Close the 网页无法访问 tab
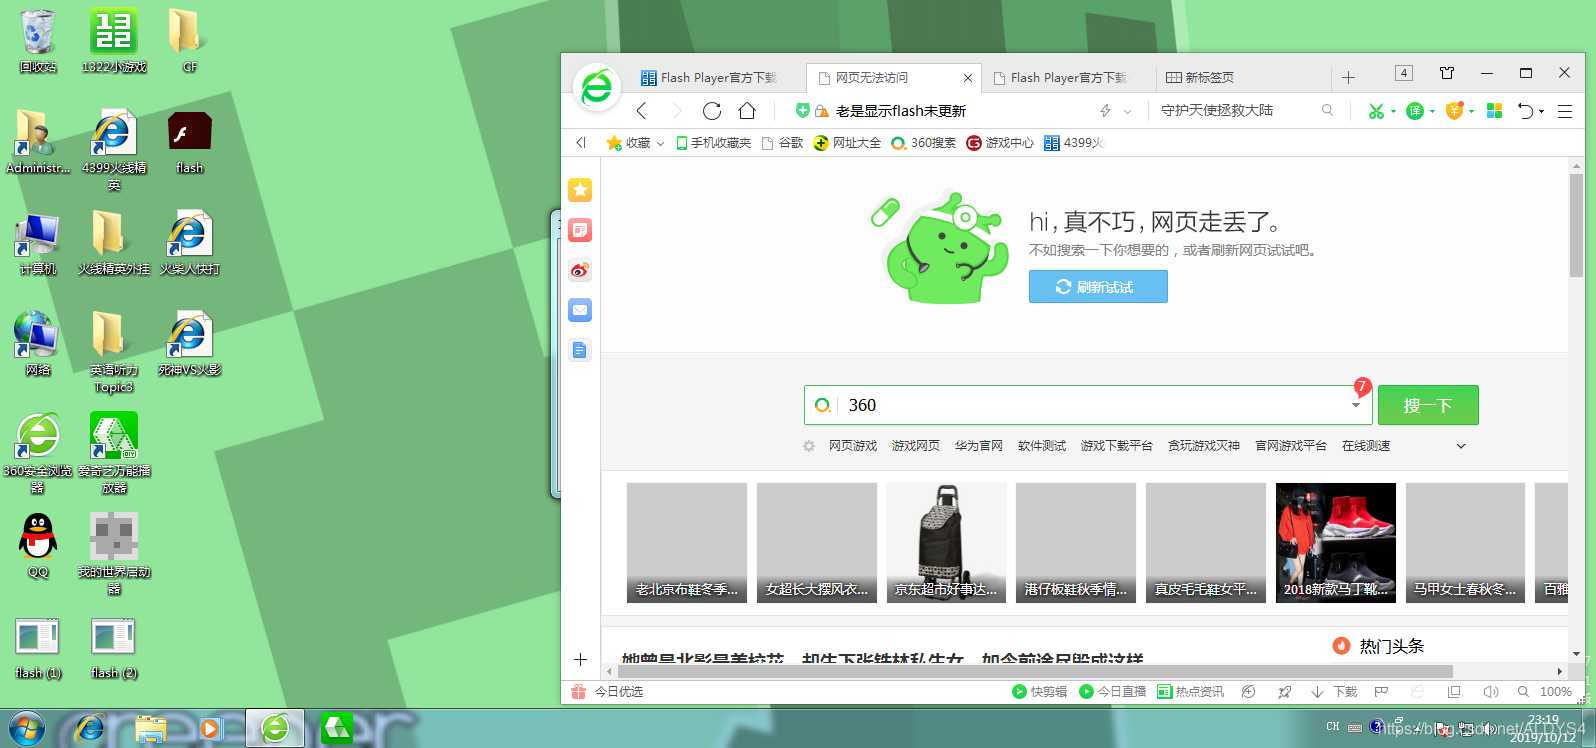 [x=967, y=77]
